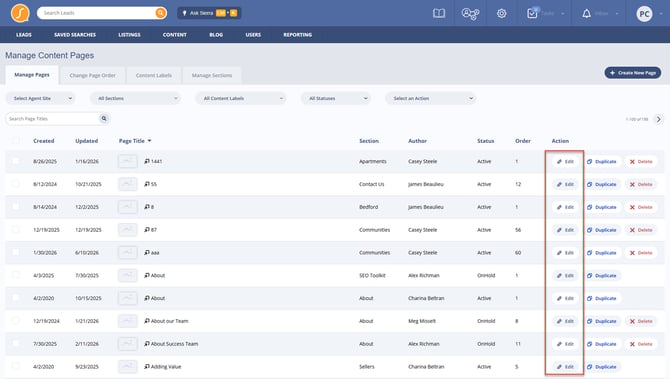This screenshot has width=670, height=379.
Task: Delete the page titled 87
Action: click(x=641, y=230)
